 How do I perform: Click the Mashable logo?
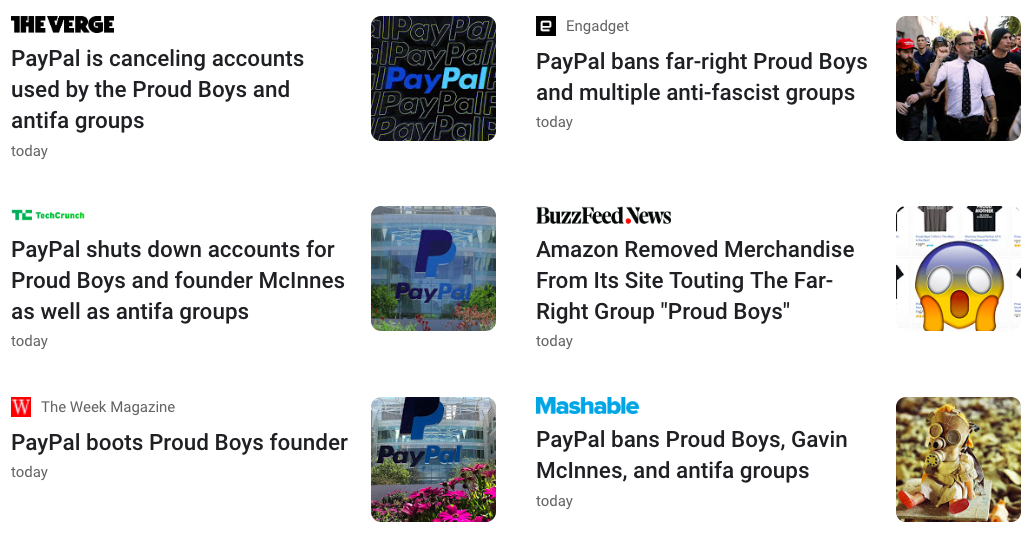tap(587, 405)
